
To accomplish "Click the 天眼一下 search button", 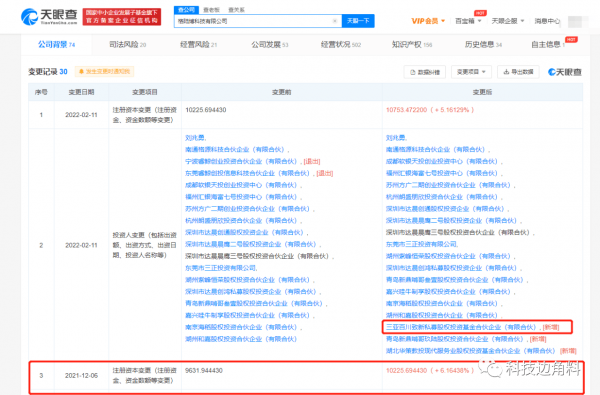I will click(x=358, y=21).
